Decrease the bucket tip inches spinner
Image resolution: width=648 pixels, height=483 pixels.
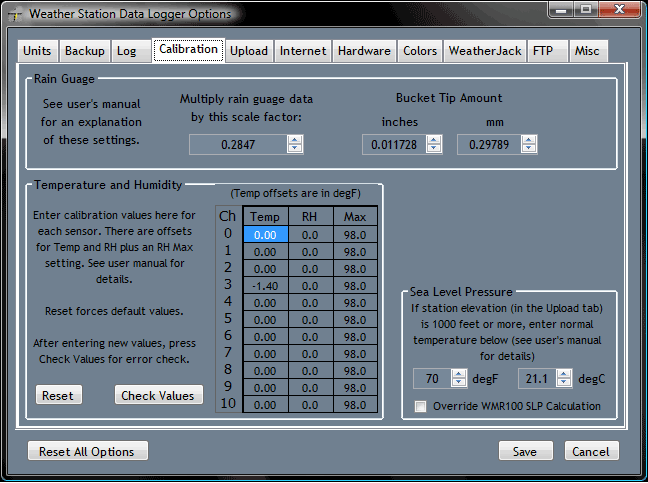click(434, 149)
